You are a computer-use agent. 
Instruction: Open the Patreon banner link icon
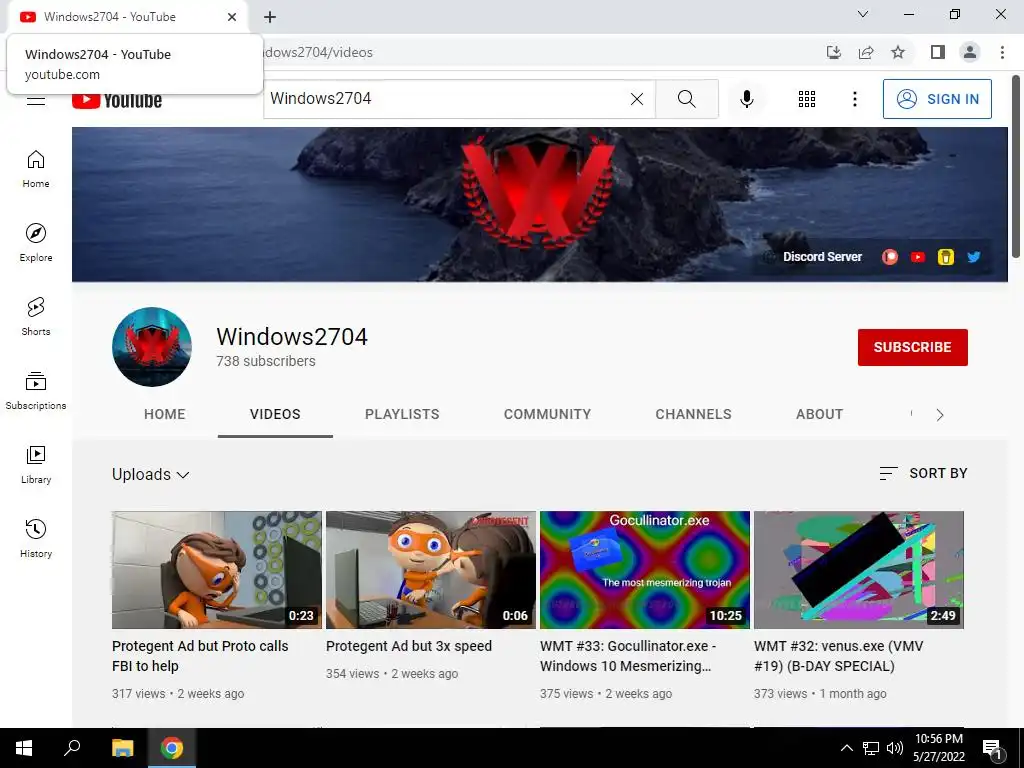point(889,257)
